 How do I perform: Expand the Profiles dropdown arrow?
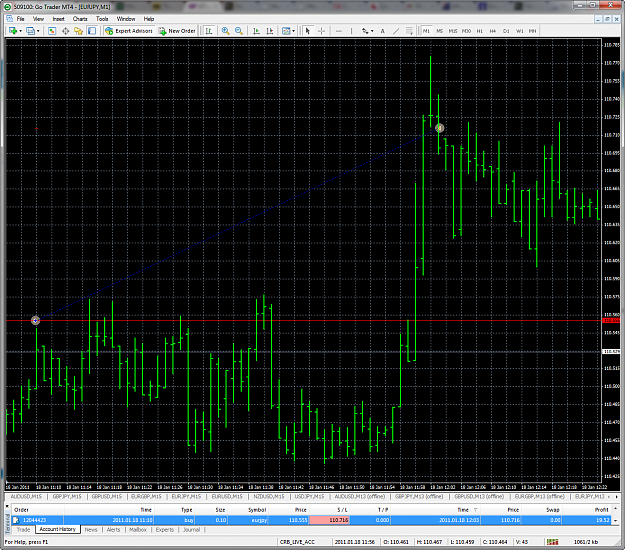click(x=38, y=31)
